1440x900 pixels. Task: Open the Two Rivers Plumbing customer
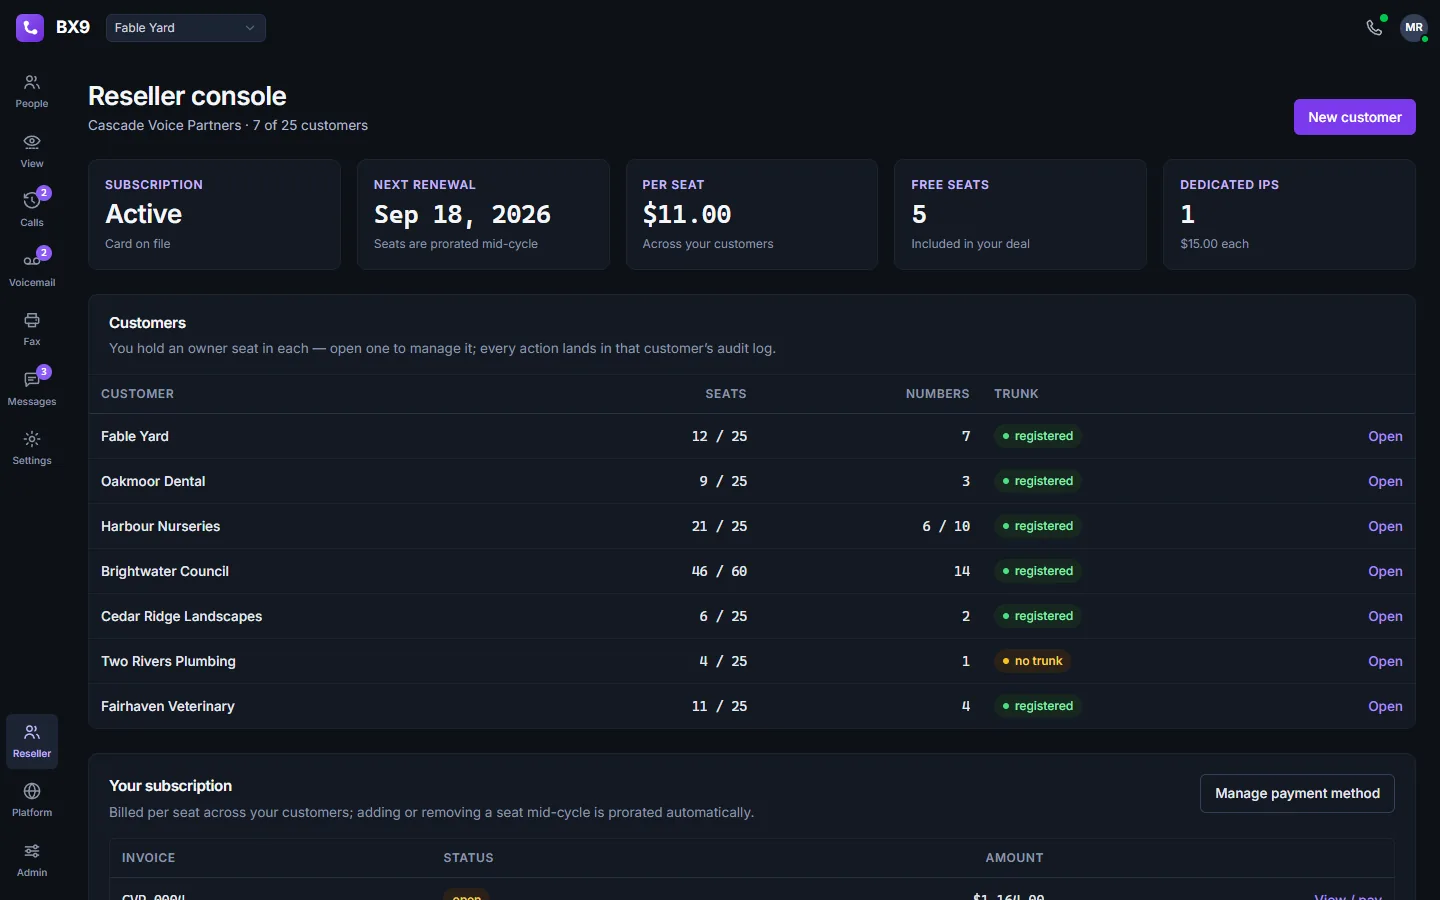coord(1385,661)
